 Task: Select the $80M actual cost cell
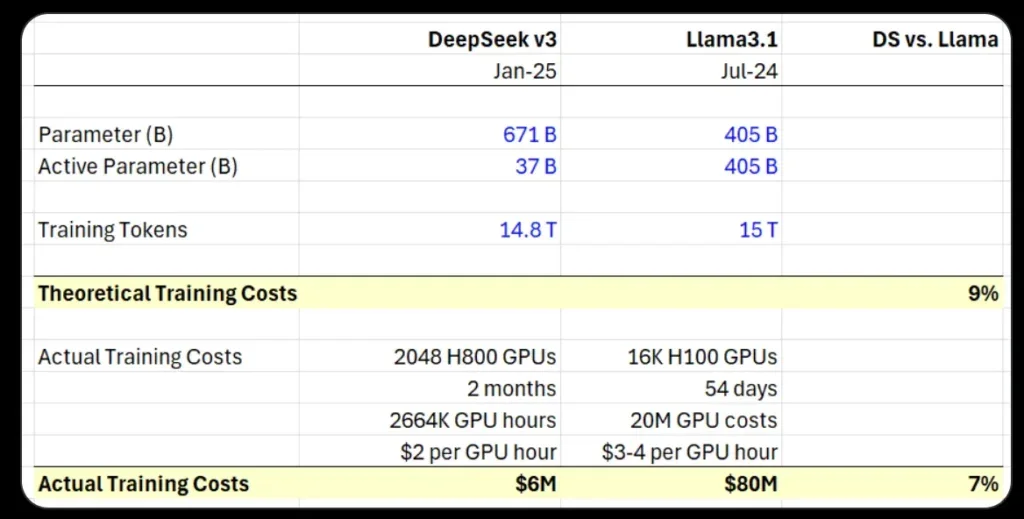[752, 484]
